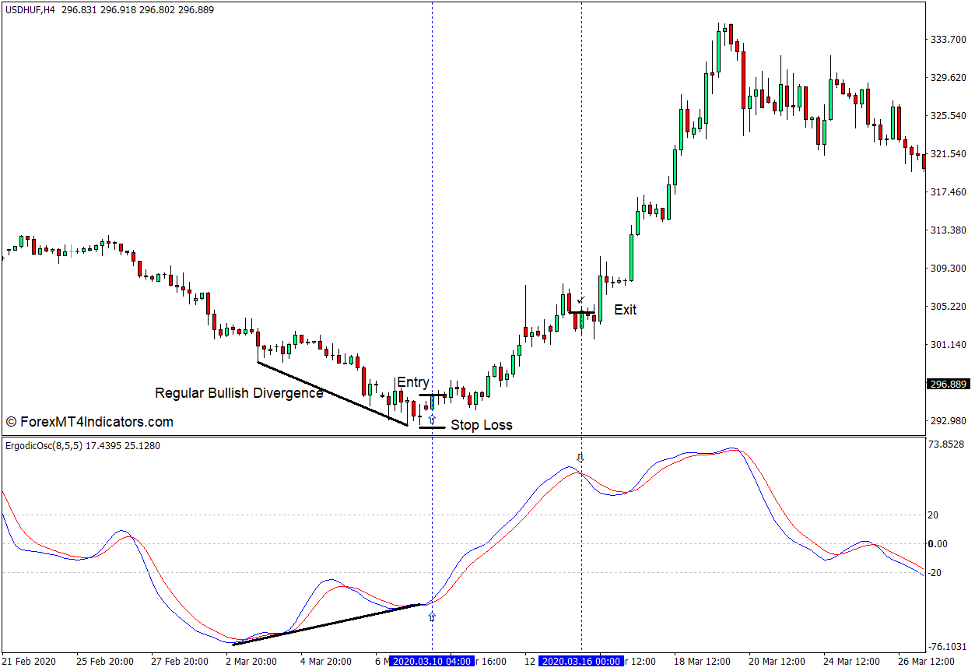The image size is (977, 672).
Task: Click the up arrow marker near the Stop Loss line
Action: [432, 420]
